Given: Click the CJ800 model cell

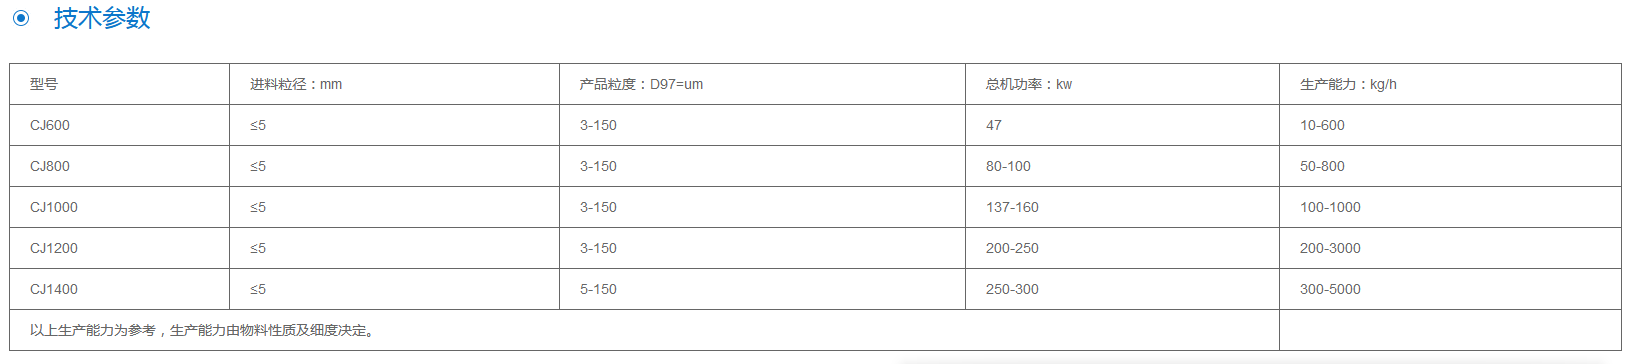Looking at the screenshot, I should click(x=120, y=166).
